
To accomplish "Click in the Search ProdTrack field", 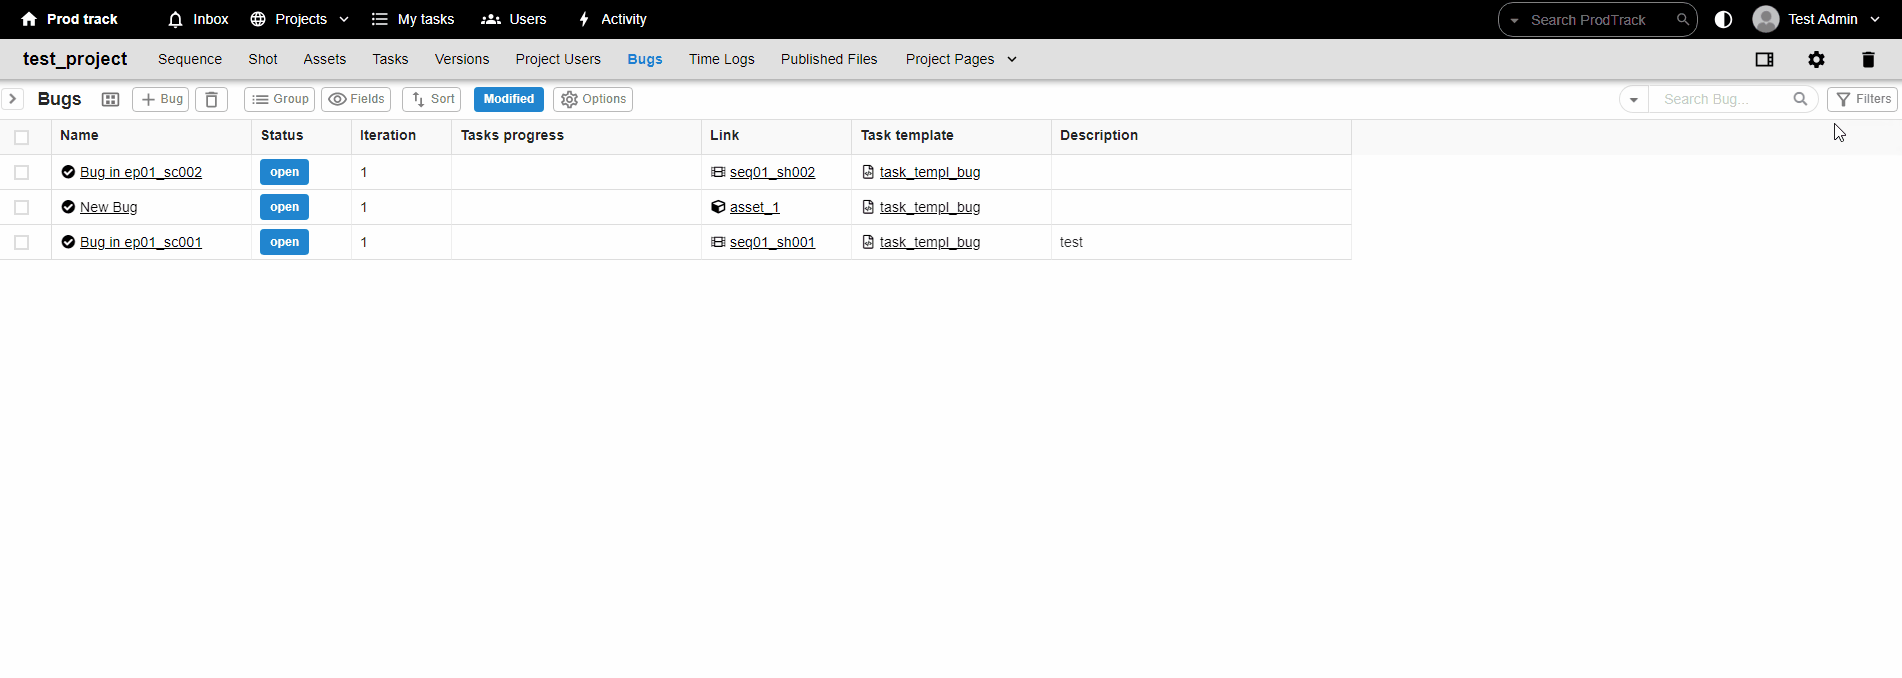I will pos(1597,20).
